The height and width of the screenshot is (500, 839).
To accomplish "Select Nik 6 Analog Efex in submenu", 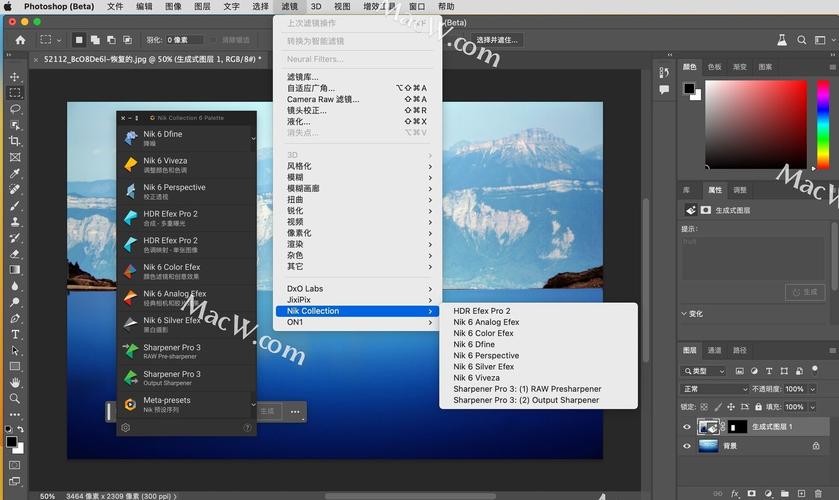I will point(538,322).
